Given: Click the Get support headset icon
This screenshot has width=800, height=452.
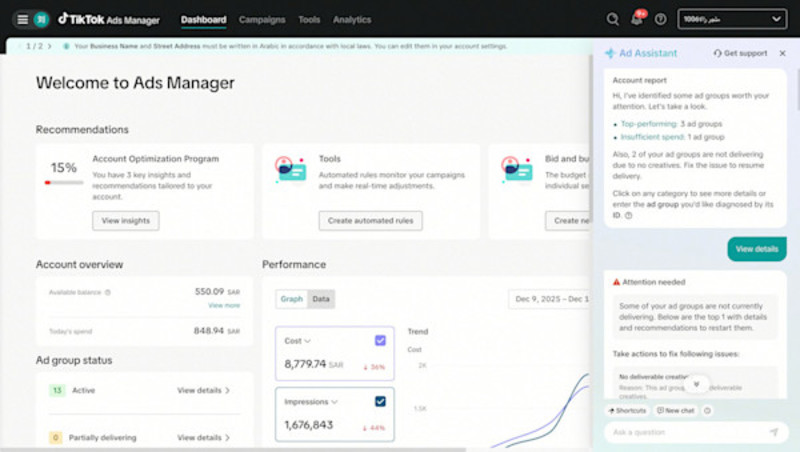Looking at the screenshot, I should pyautogui.click(x=718, y=53).
